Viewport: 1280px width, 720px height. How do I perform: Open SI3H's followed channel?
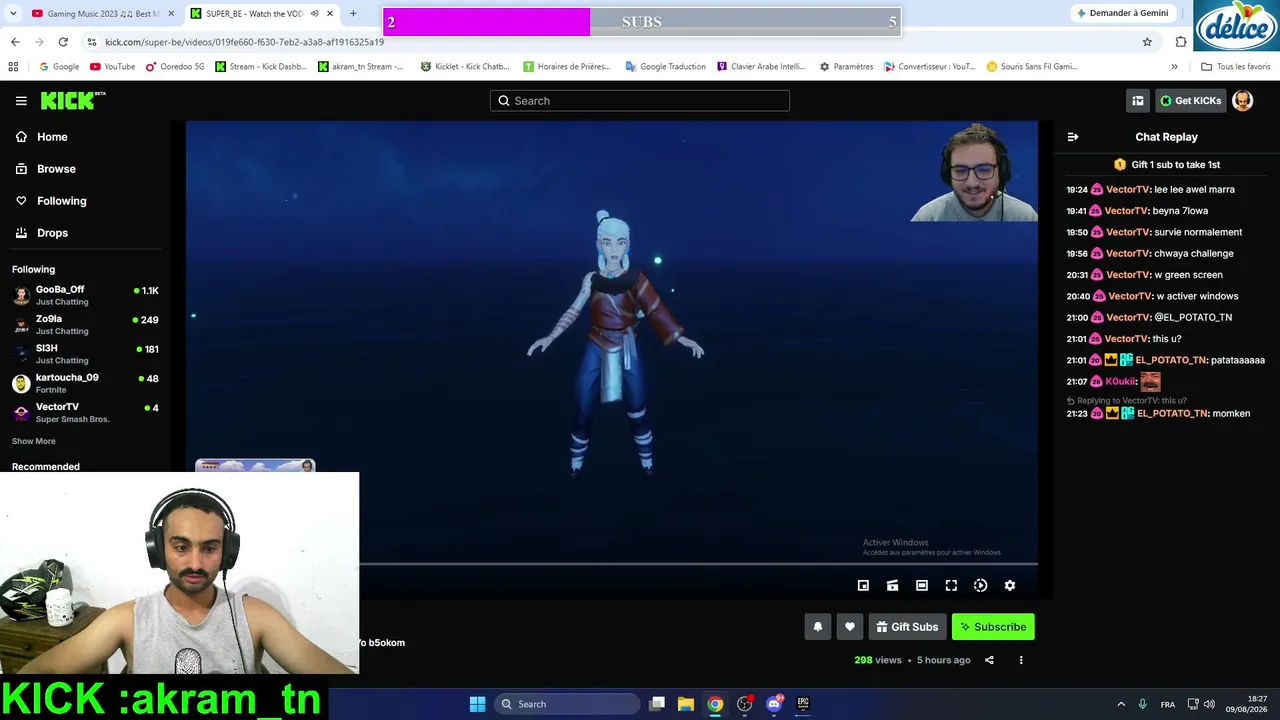[85, 353]
